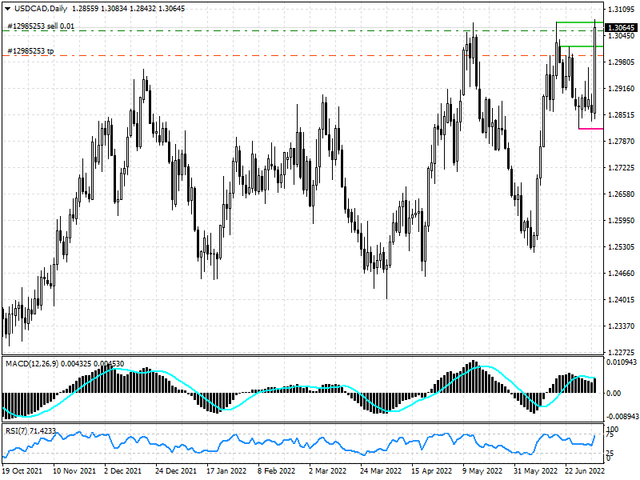Click the USDCAD,Daily chart title

[41, 9]
